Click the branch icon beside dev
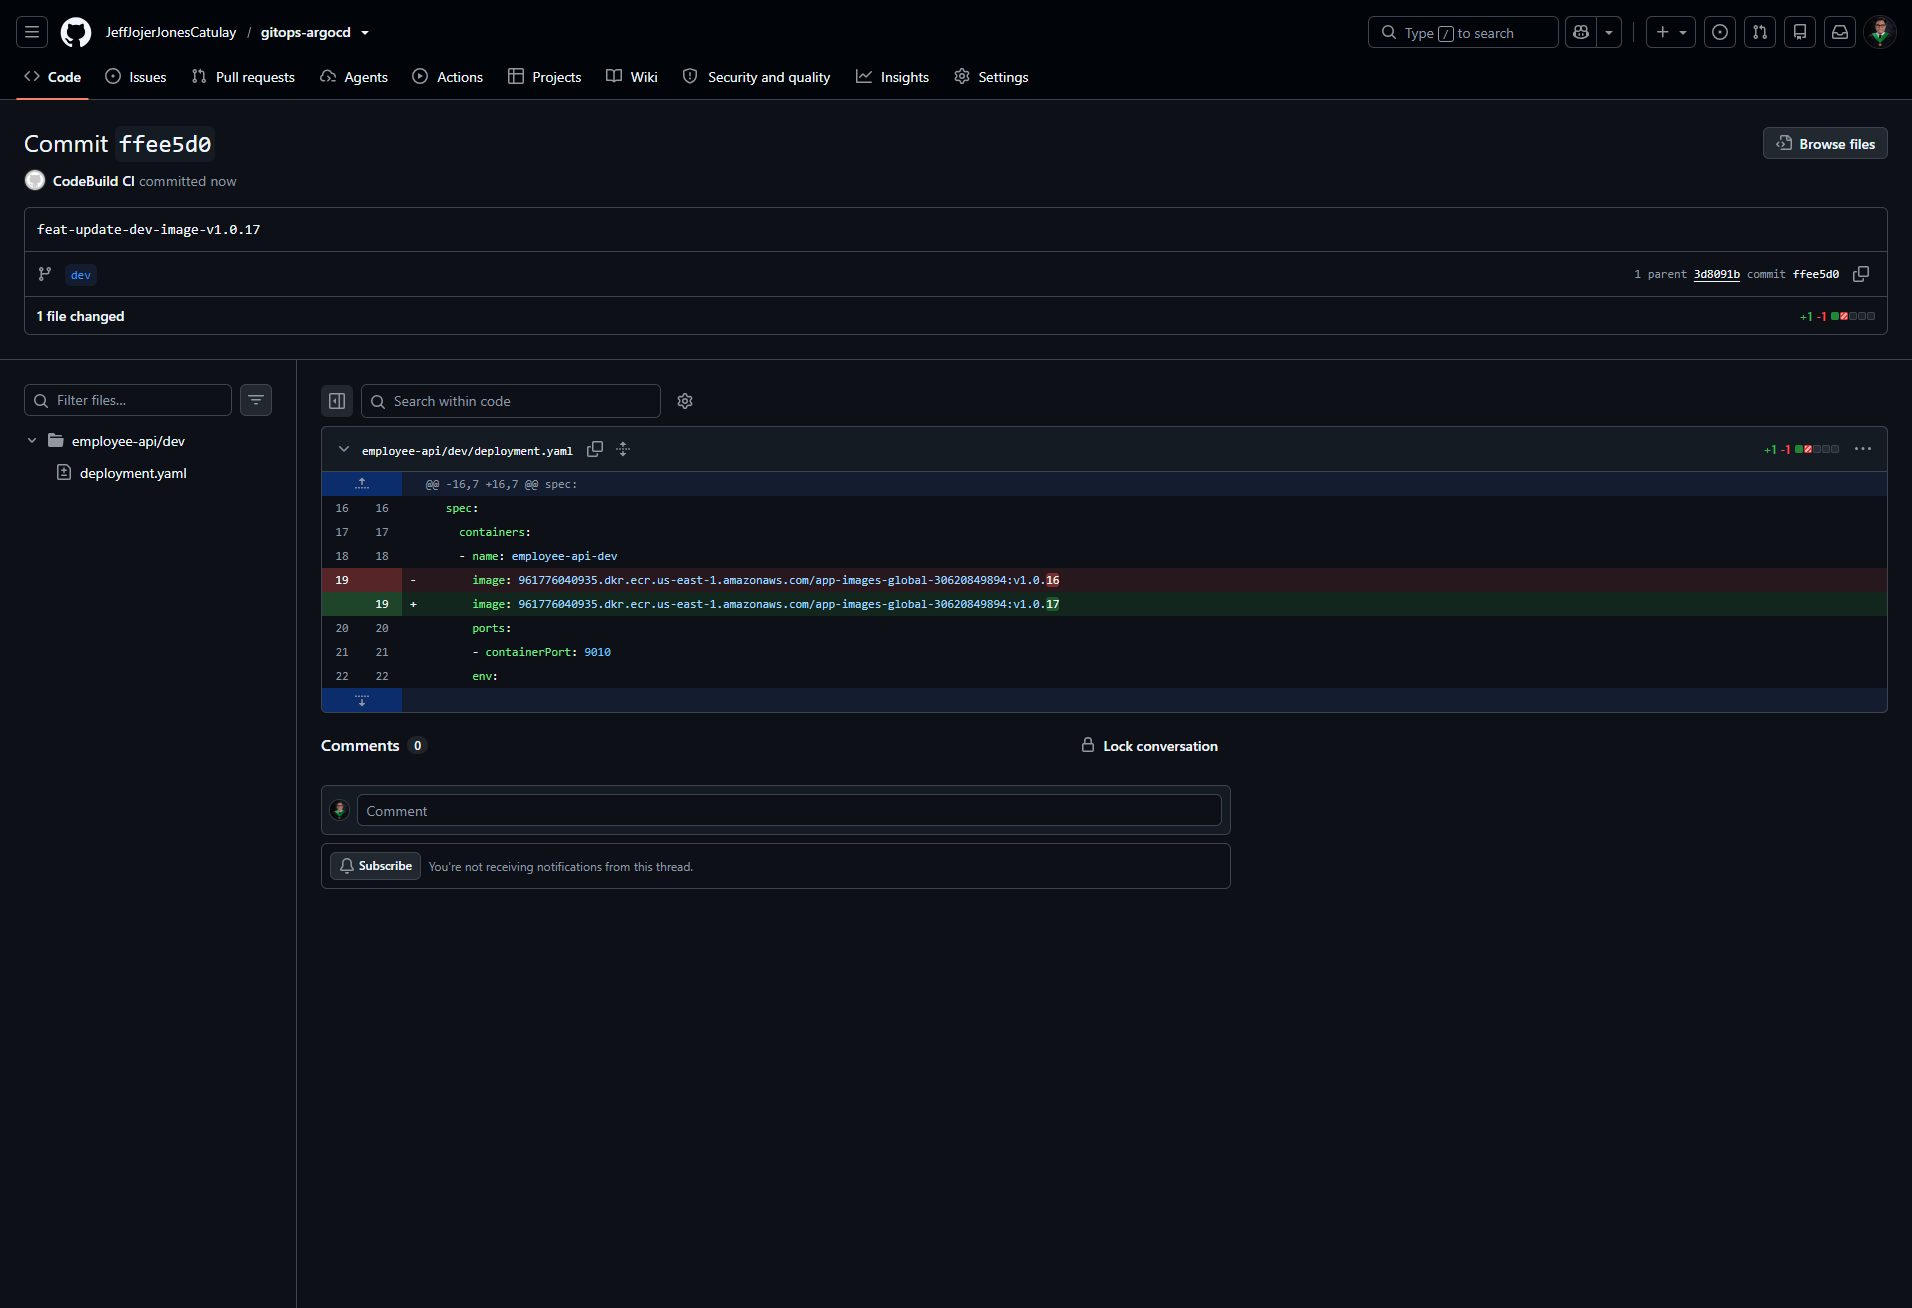Viewport: 1912px width, 1308px height. click(x=45, y=274)
